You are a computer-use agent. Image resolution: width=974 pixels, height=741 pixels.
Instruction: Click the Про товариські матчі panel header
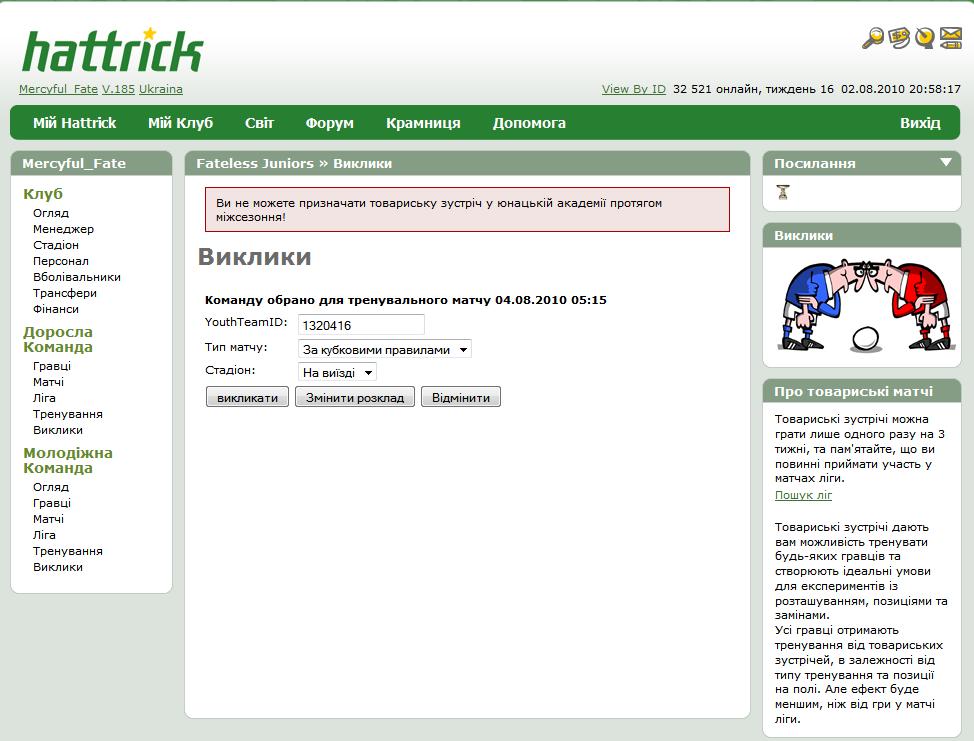tap(861, 391)
